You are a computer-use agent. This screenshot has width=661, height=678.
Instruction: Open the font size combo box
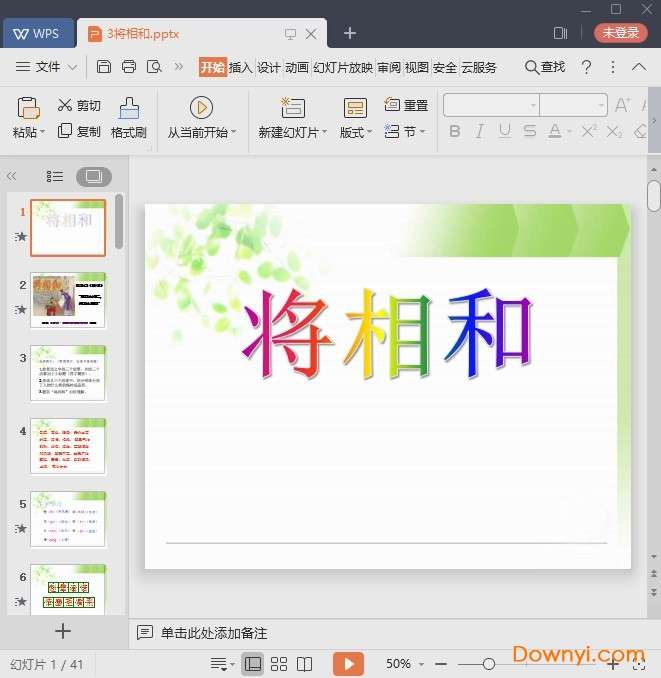click(x=574, y=105)
